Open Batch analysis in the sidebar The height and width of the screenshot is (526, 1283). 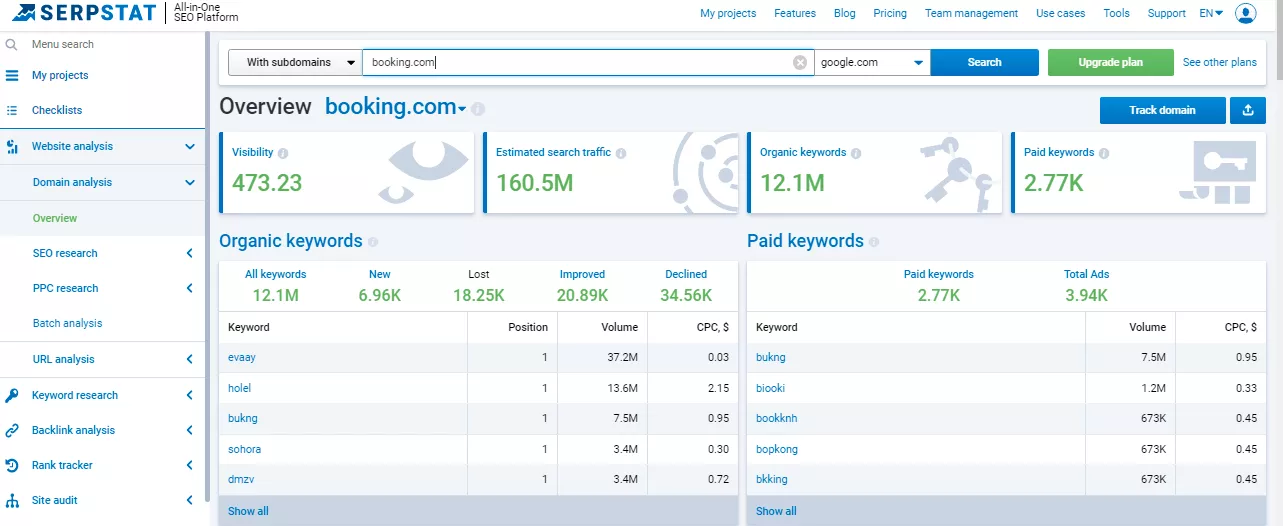tap(67, 324)
